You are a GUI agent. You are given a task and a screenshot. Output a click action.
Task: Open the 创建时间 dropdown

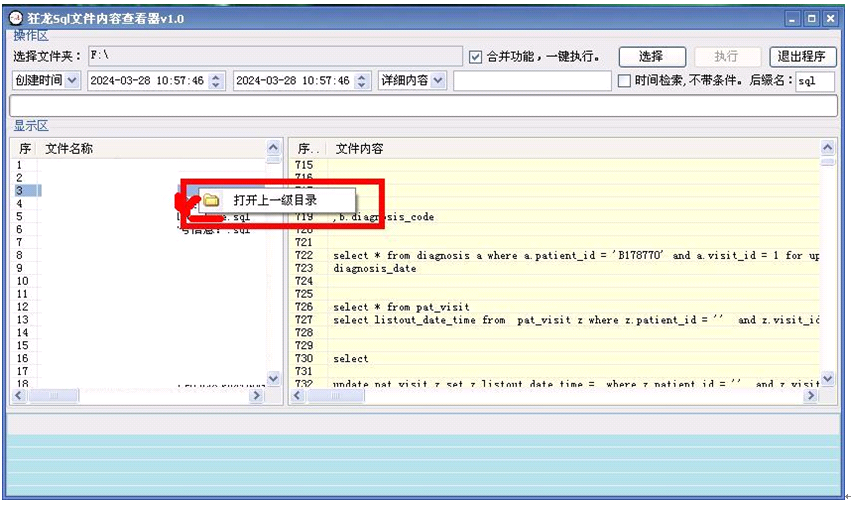click(72, 80)
